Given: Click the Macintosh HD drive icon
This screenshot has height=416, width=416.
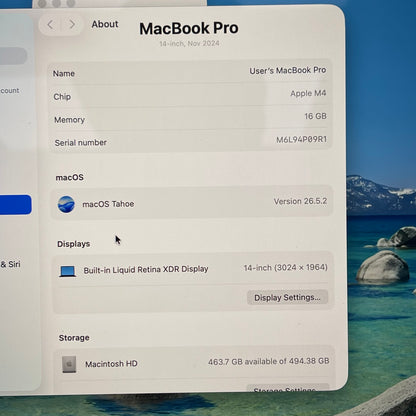Looking at the screenshot, I should (x=69, y=364).
